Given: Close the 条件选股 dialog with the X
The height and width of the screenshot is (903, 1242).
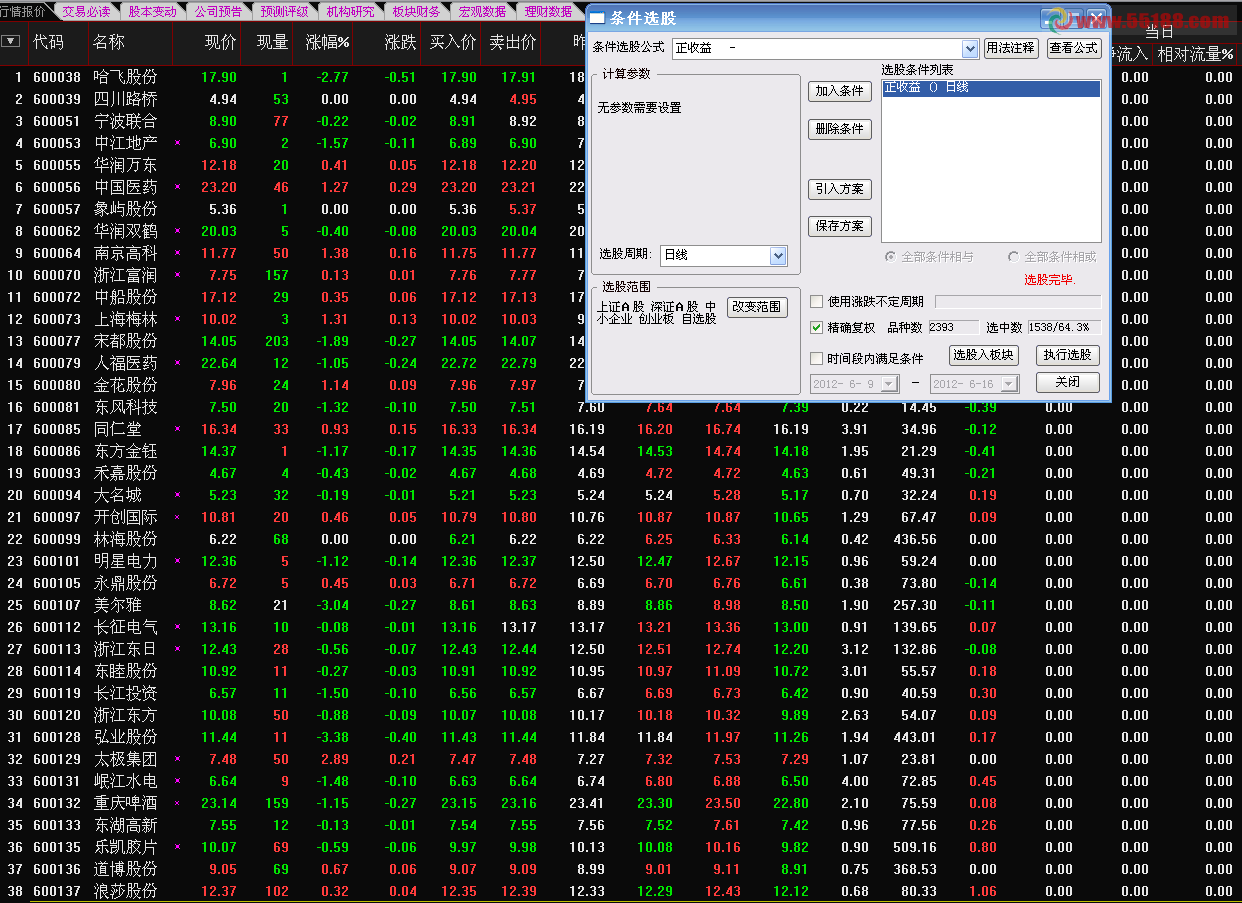Looking at the screenshot, I should [1097, 18].
